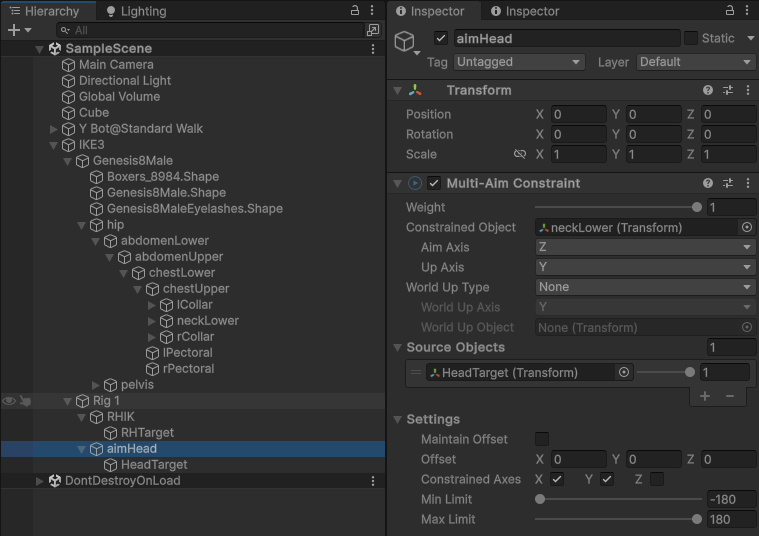Remove source object with minus button
The width and height of the screenshot is (759, 536).
730,396
